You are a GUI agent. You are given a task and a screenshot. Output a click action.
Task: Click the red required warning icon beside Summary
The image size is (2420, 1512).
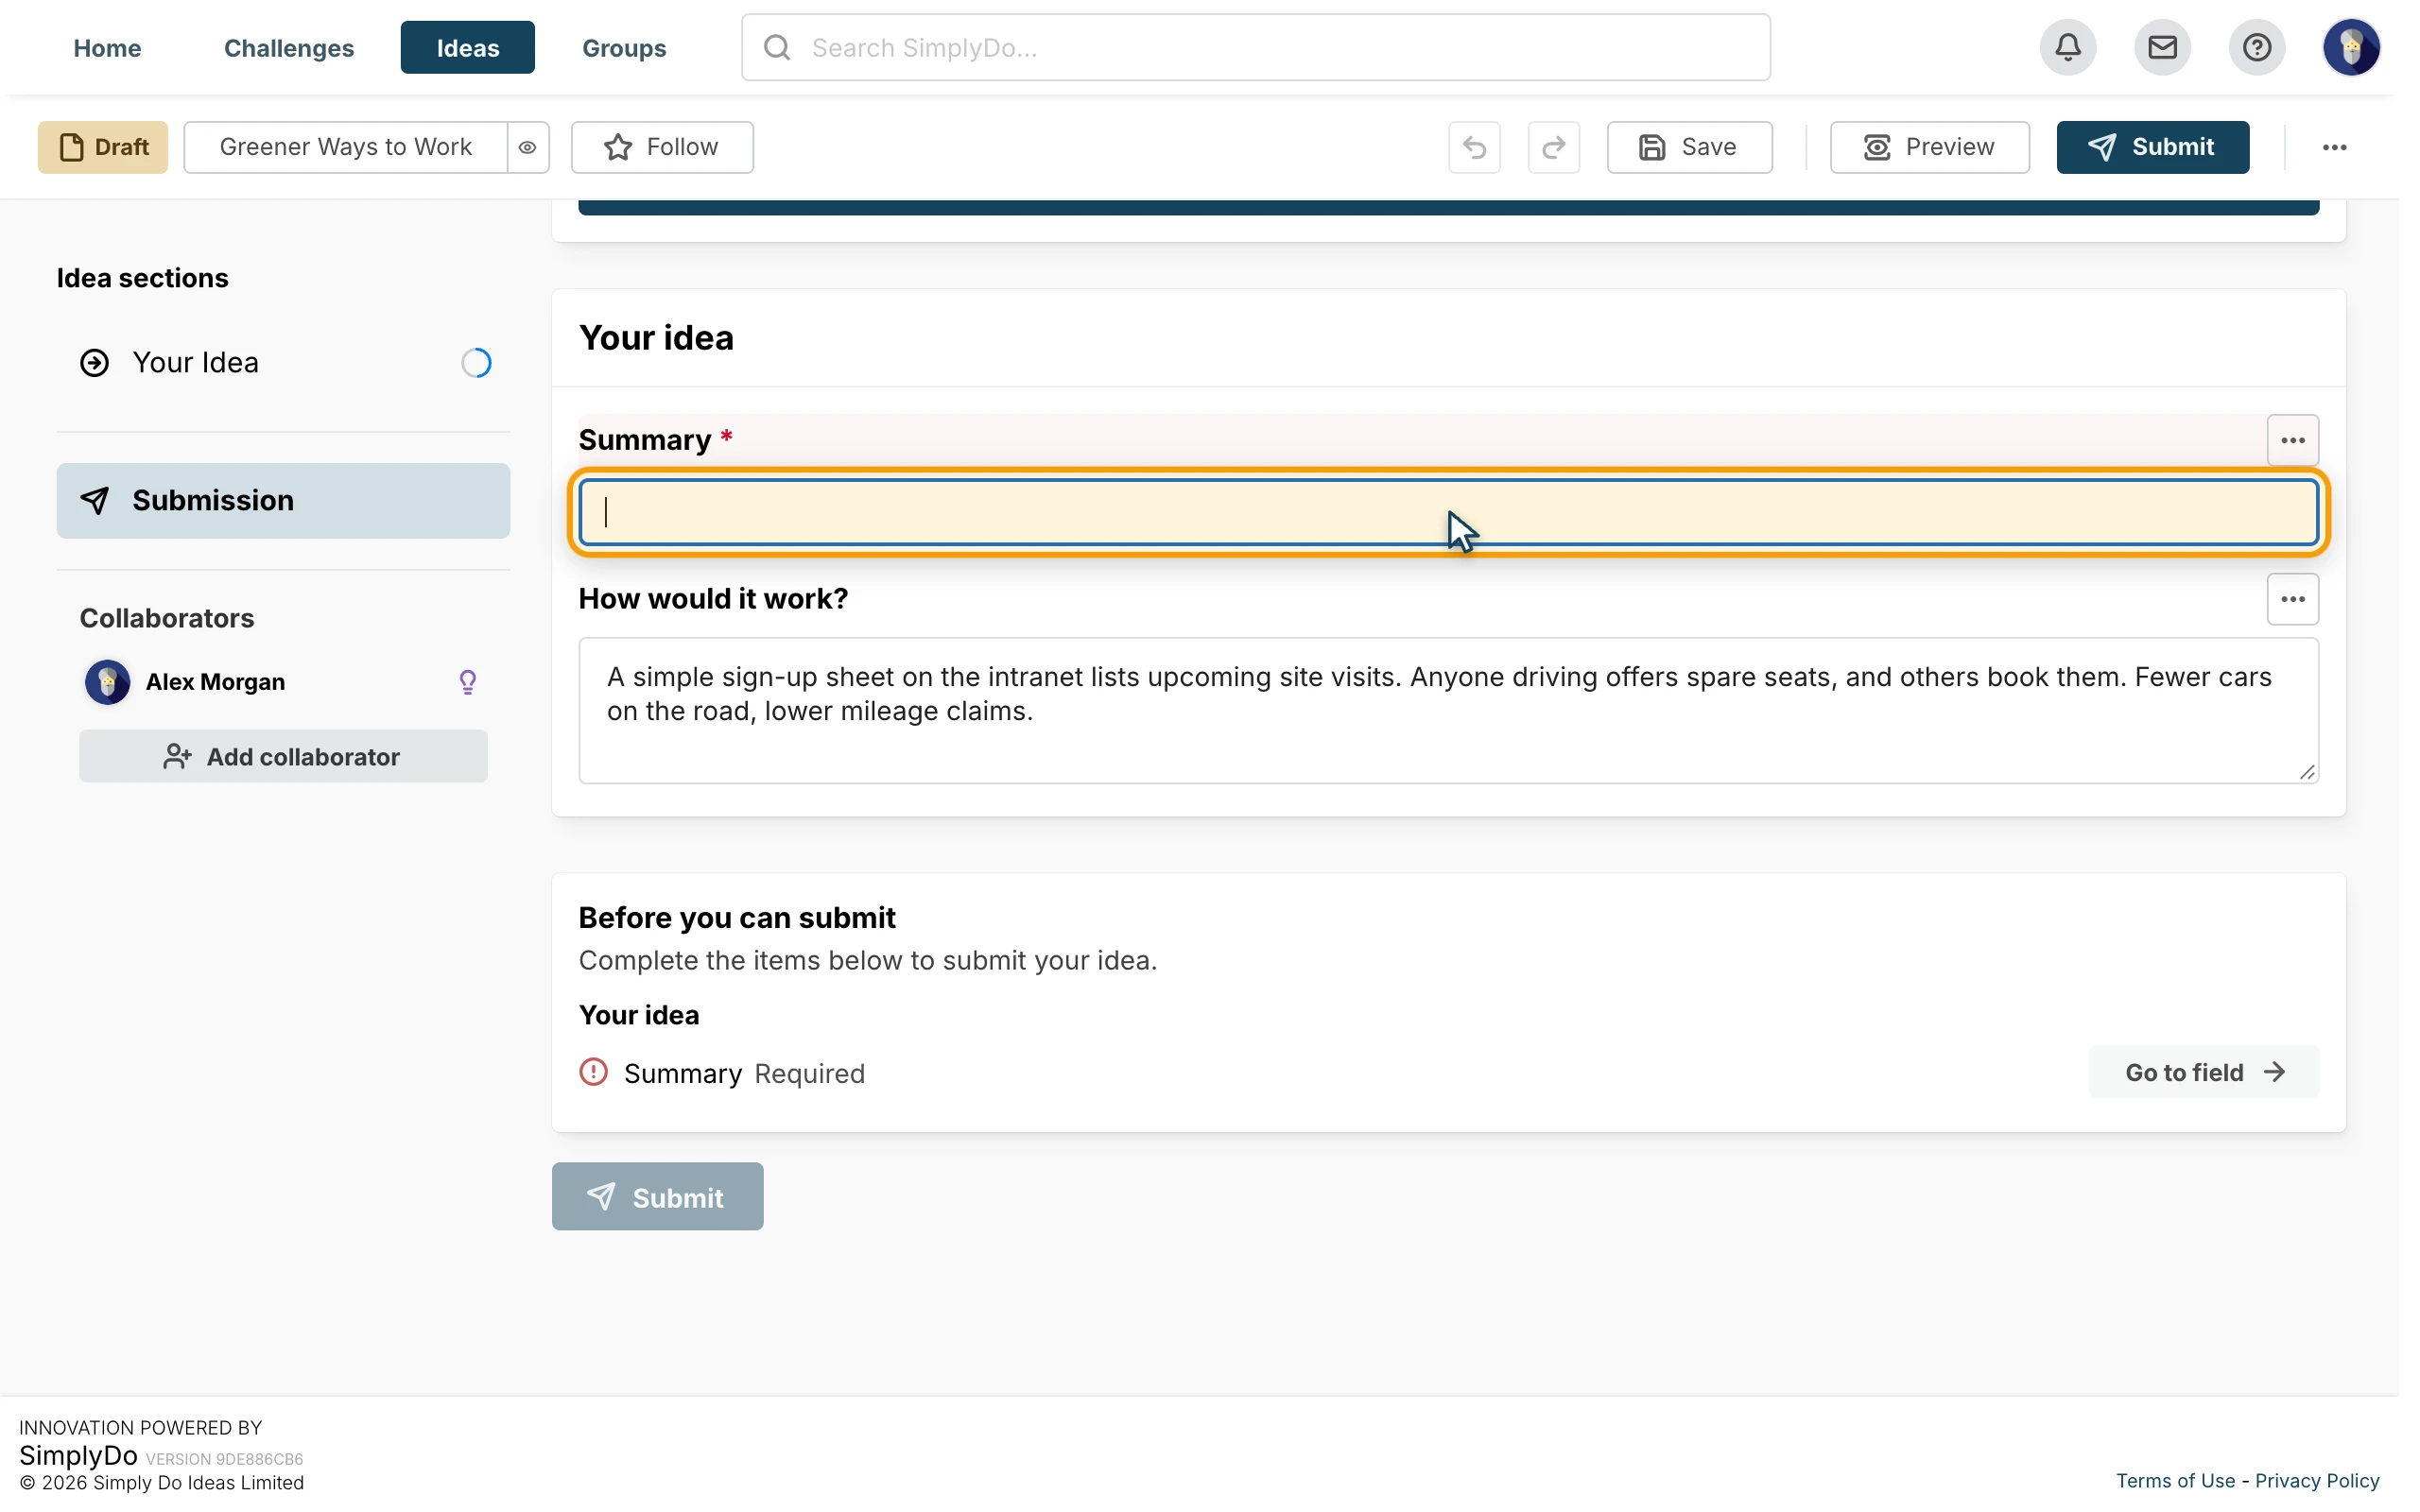pos(593,1072)
